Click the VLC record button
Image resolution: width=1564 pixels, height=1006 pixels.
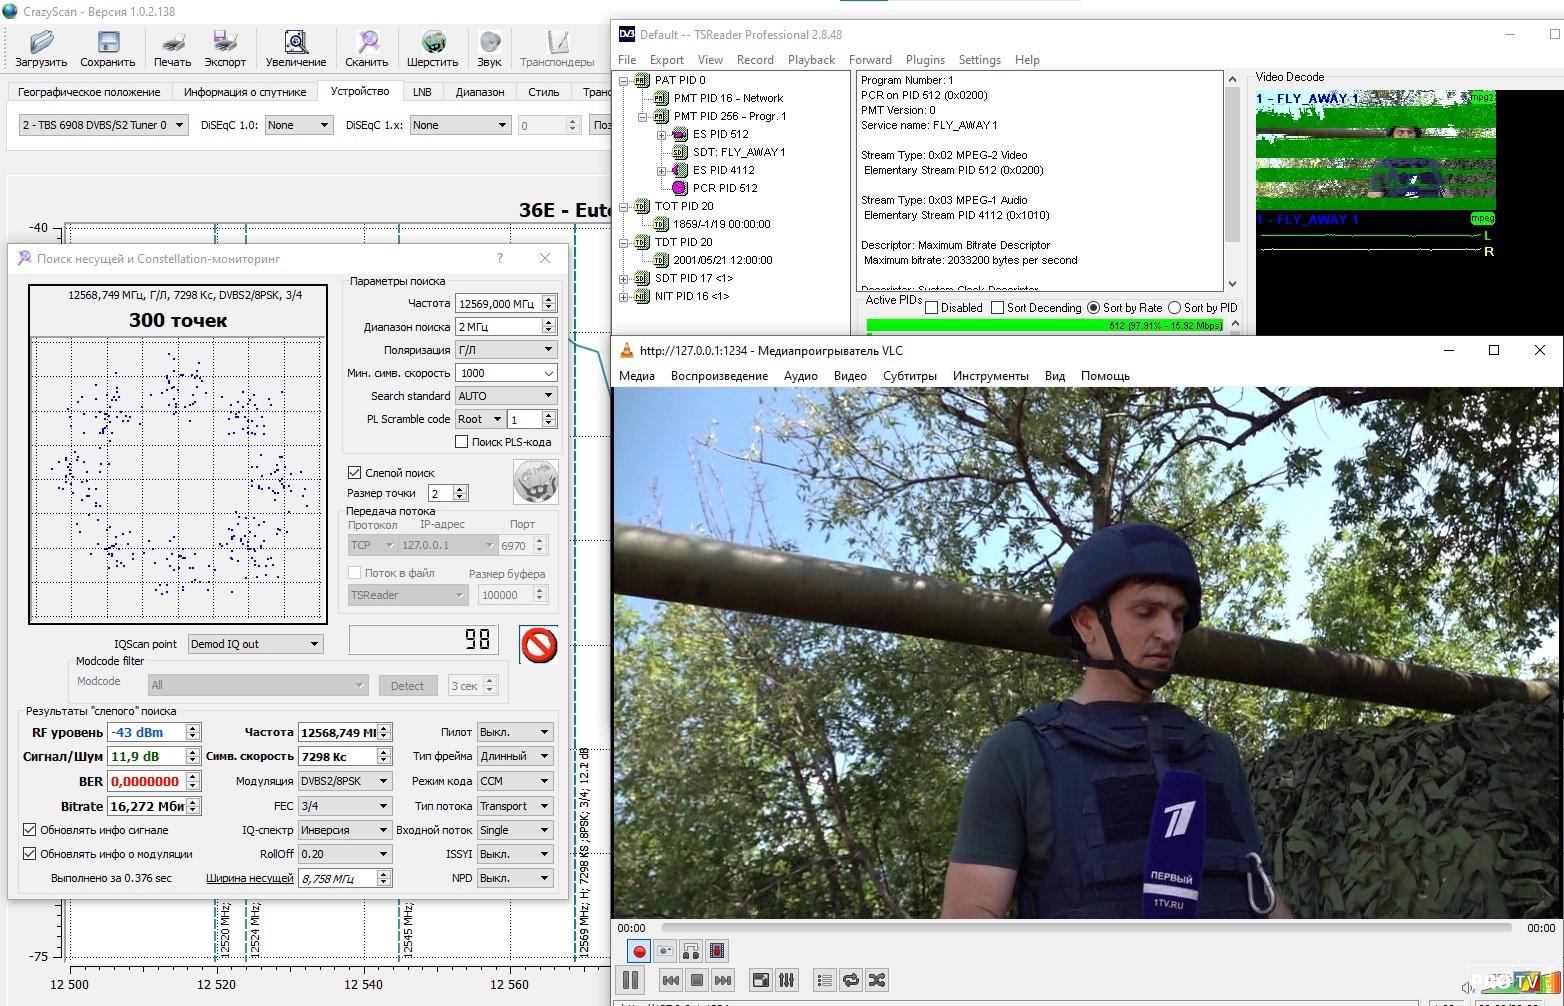(639, 951)
